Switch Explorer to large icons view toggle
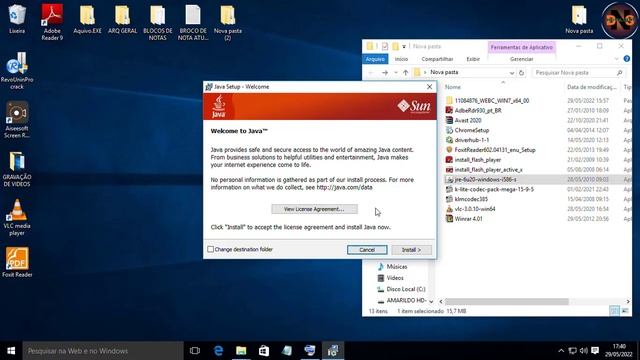 click(x=625, y=311)
